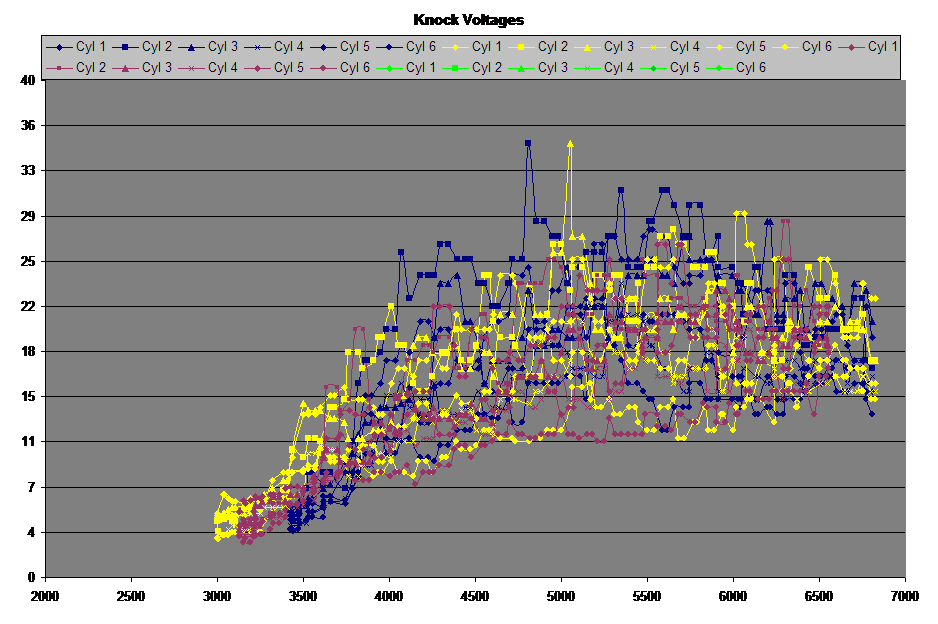Select the chart title at the top
Screen dimensions: 938x624
pyautogui.click(x=468, y=19)
